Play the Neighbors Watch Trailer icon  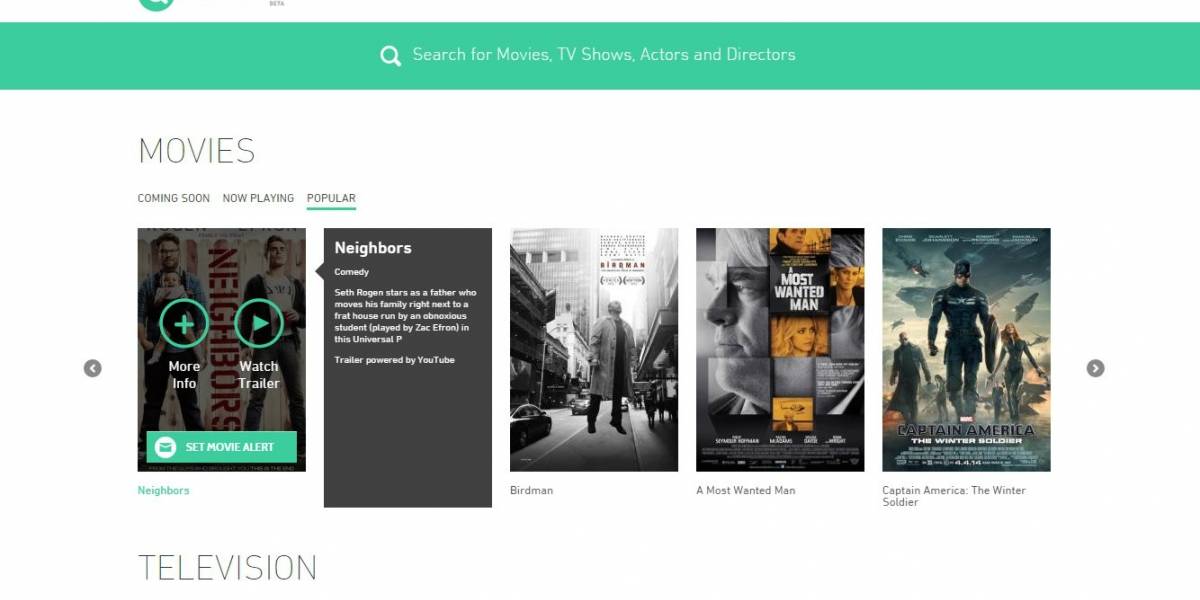coord(259,323)
